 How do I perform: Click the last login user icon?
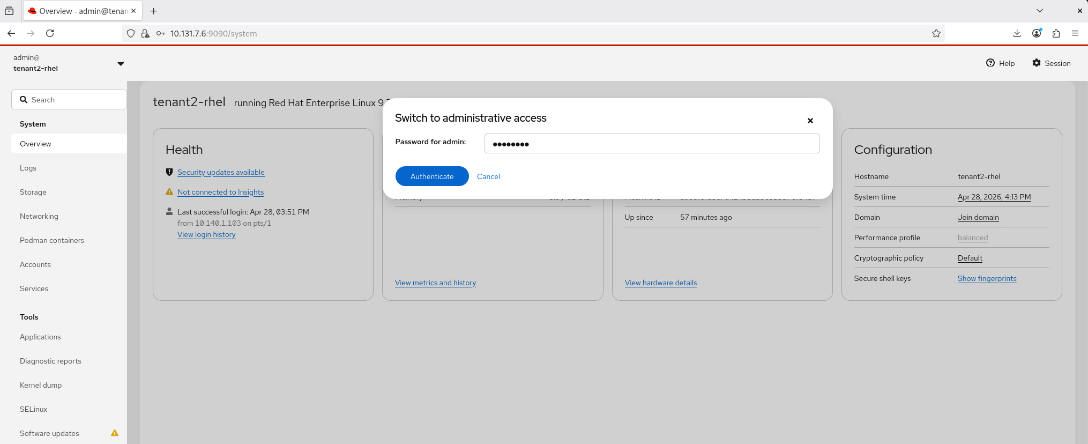coord(169,211)
